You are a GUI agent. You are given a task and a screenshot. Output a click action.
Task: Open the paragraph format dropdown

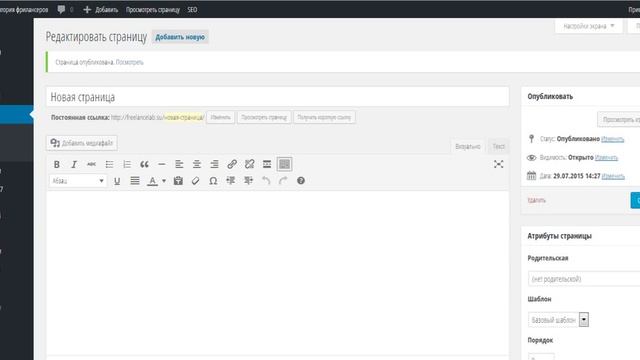pos(78,181)
